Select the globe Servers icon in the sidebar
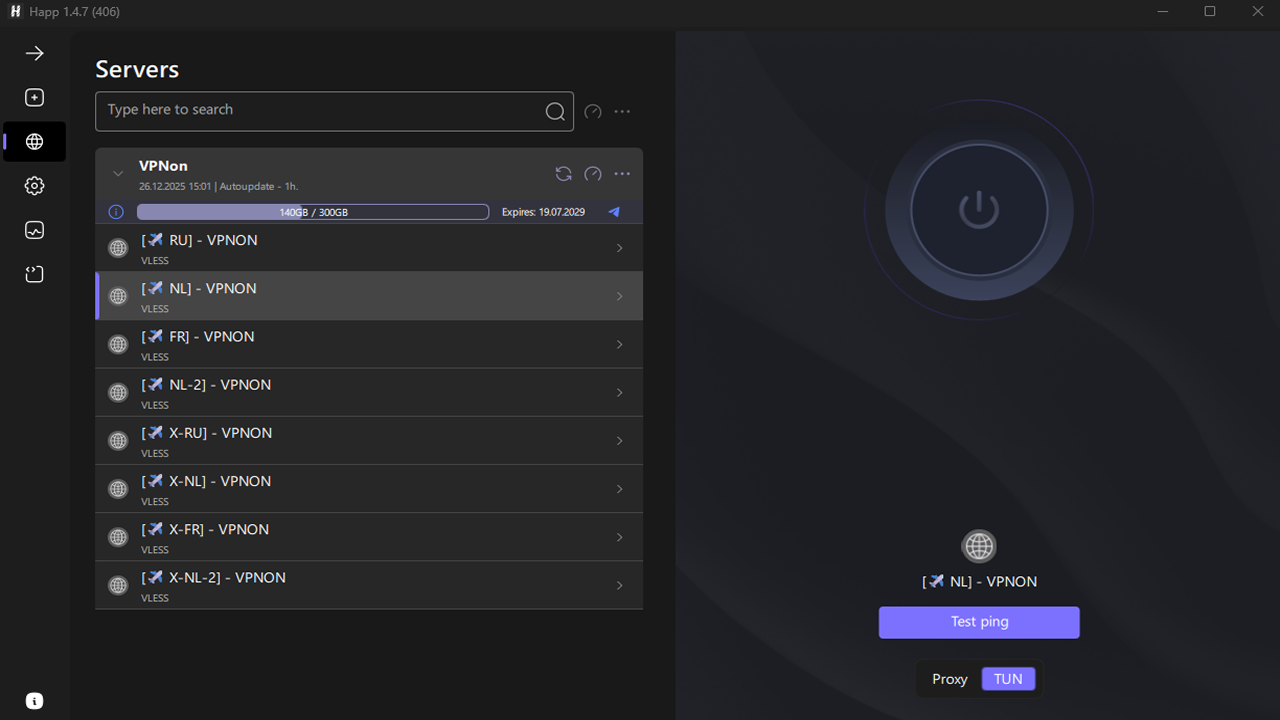1280x720 pixels. pos(34,141)
